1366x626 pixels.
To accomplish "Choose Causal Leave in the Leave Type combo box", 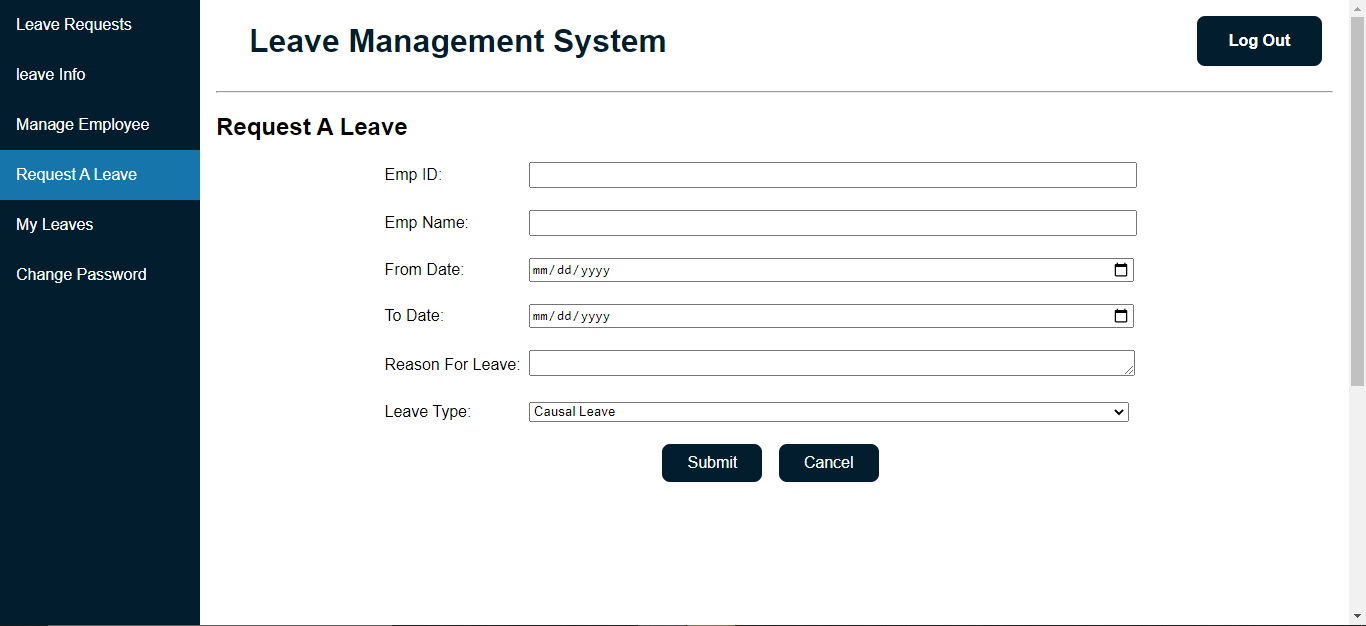I will pos(828,411).
